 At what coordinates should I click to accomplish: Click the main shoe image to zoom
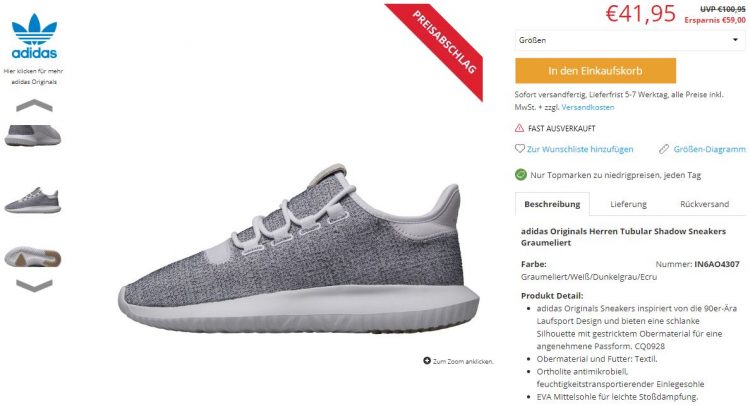click(298, 249)
